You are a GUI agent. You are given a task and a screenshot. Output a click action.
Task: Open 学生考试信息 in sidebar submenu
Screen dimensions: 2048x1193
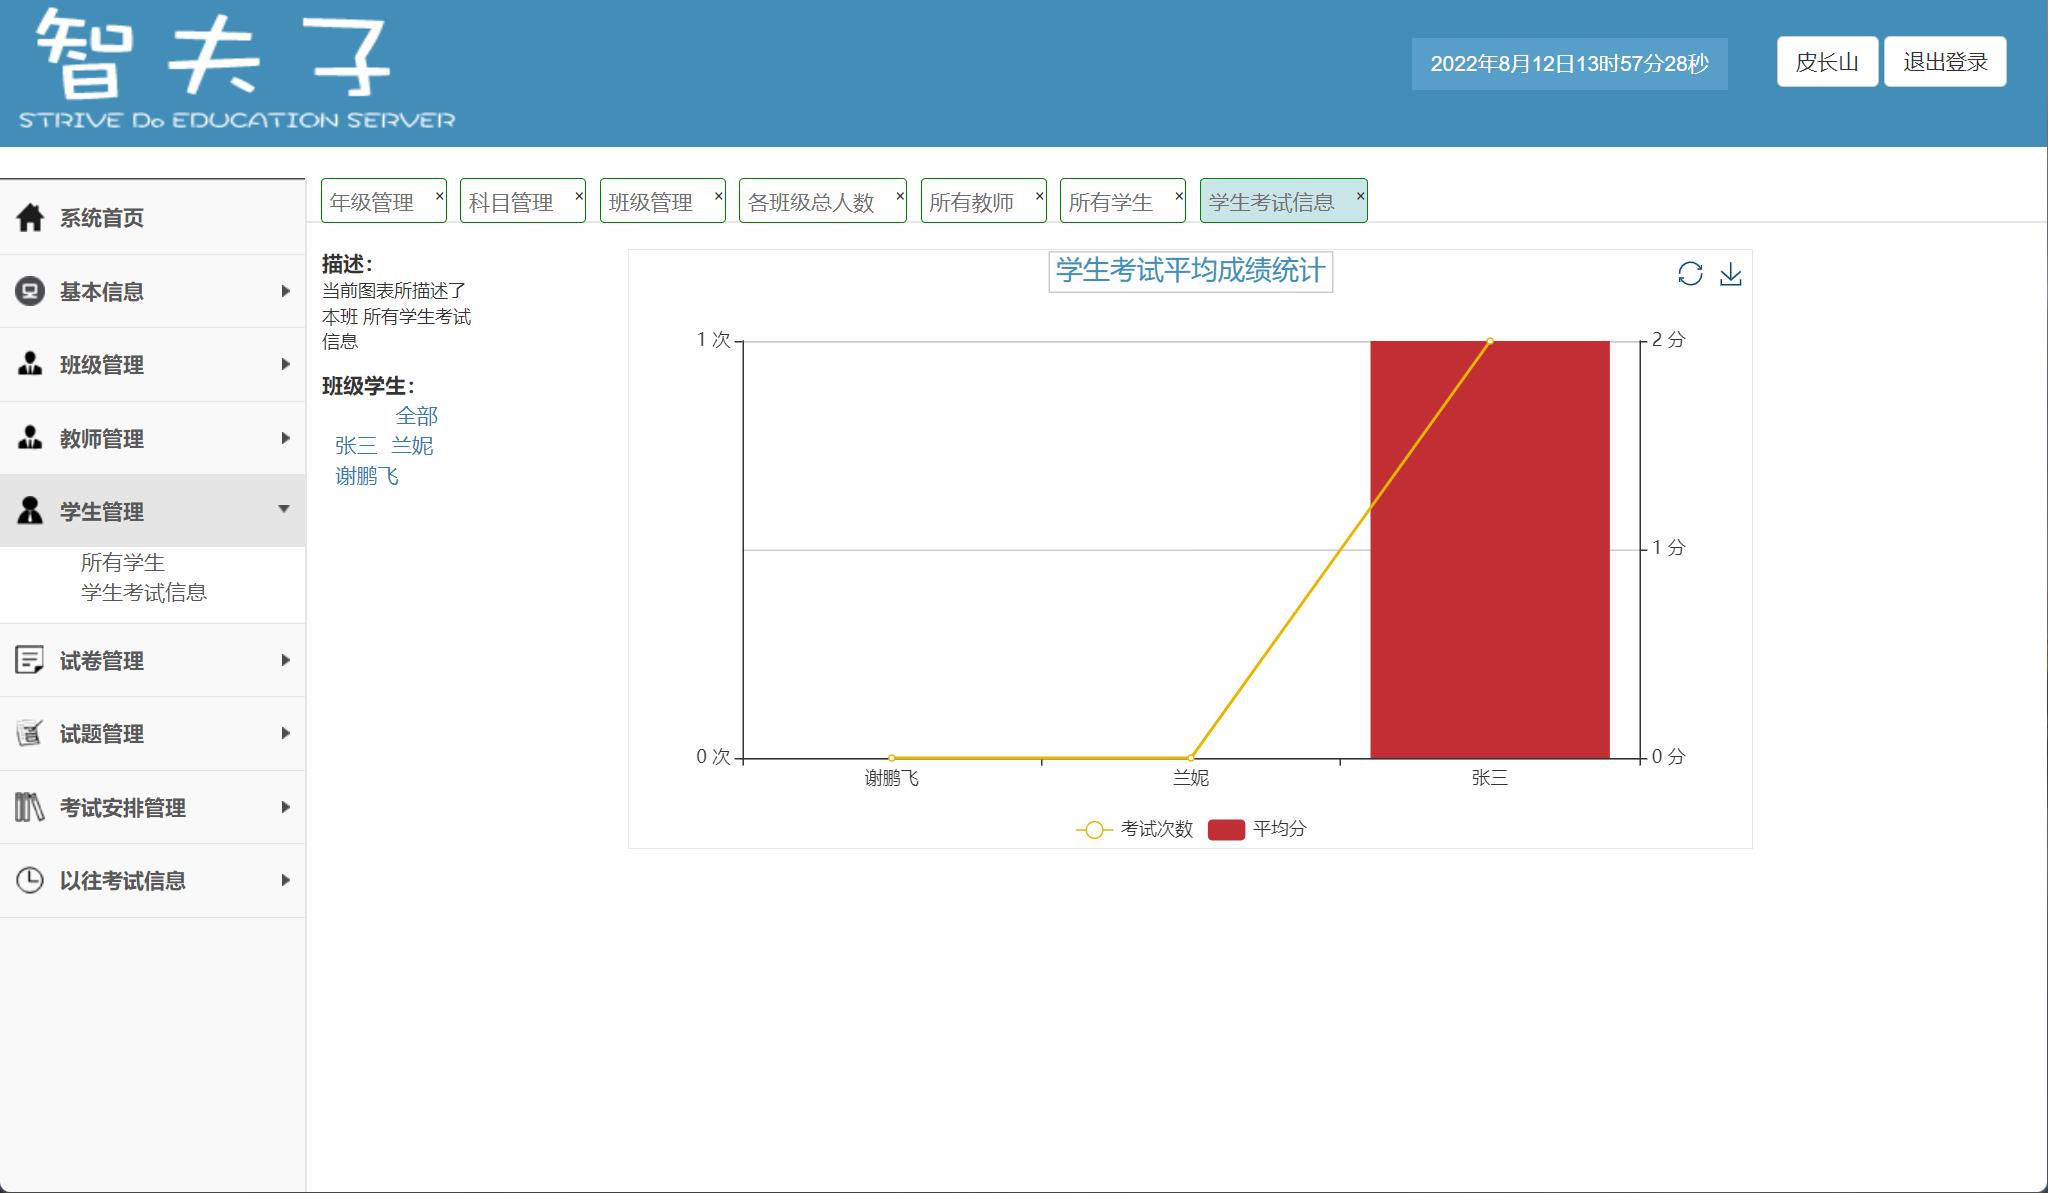(144, 592)
